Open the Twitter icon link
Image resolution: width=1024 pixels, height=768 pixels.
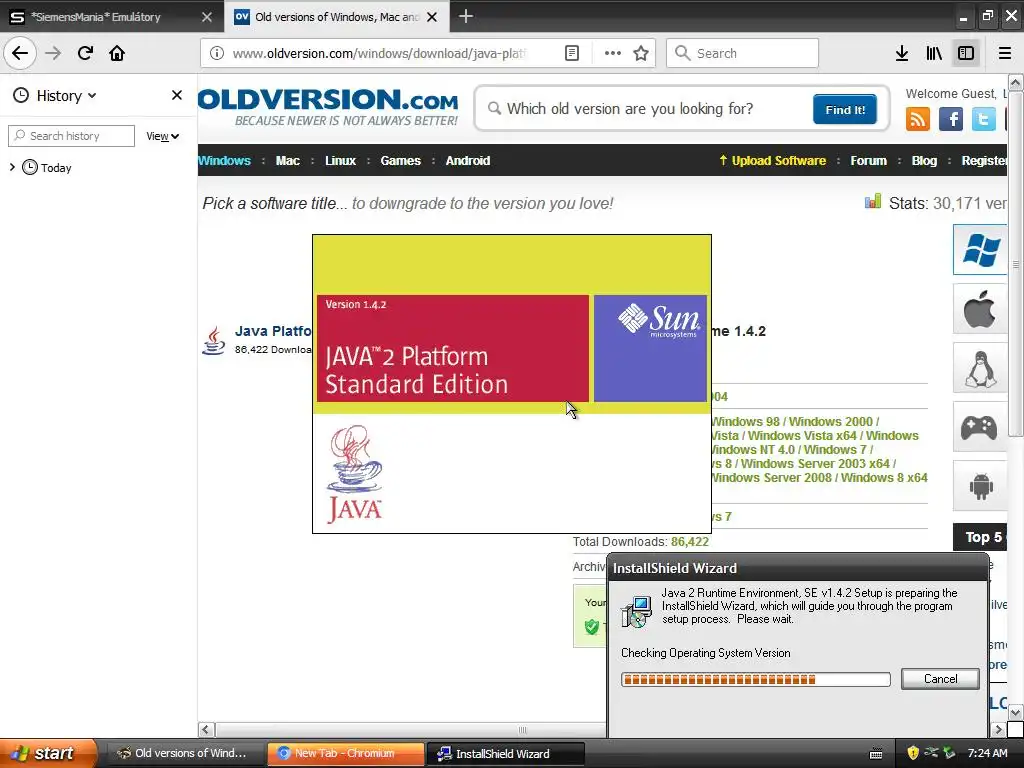point(983,119)
